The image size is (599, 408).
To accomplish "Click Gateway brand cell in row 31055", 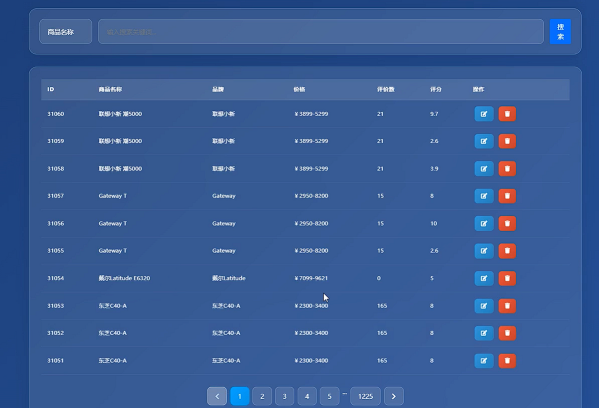I will coord(224,251).
